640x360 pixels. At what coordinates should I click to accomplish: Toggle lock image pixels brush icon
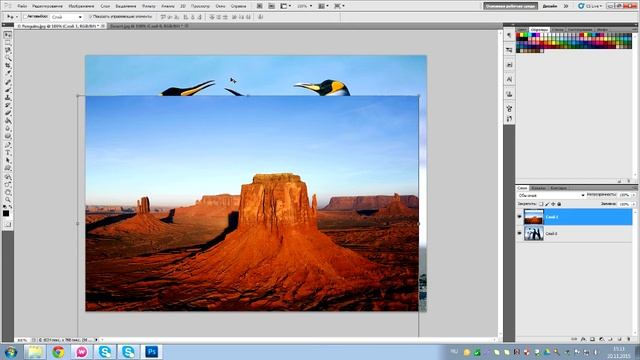547,204
